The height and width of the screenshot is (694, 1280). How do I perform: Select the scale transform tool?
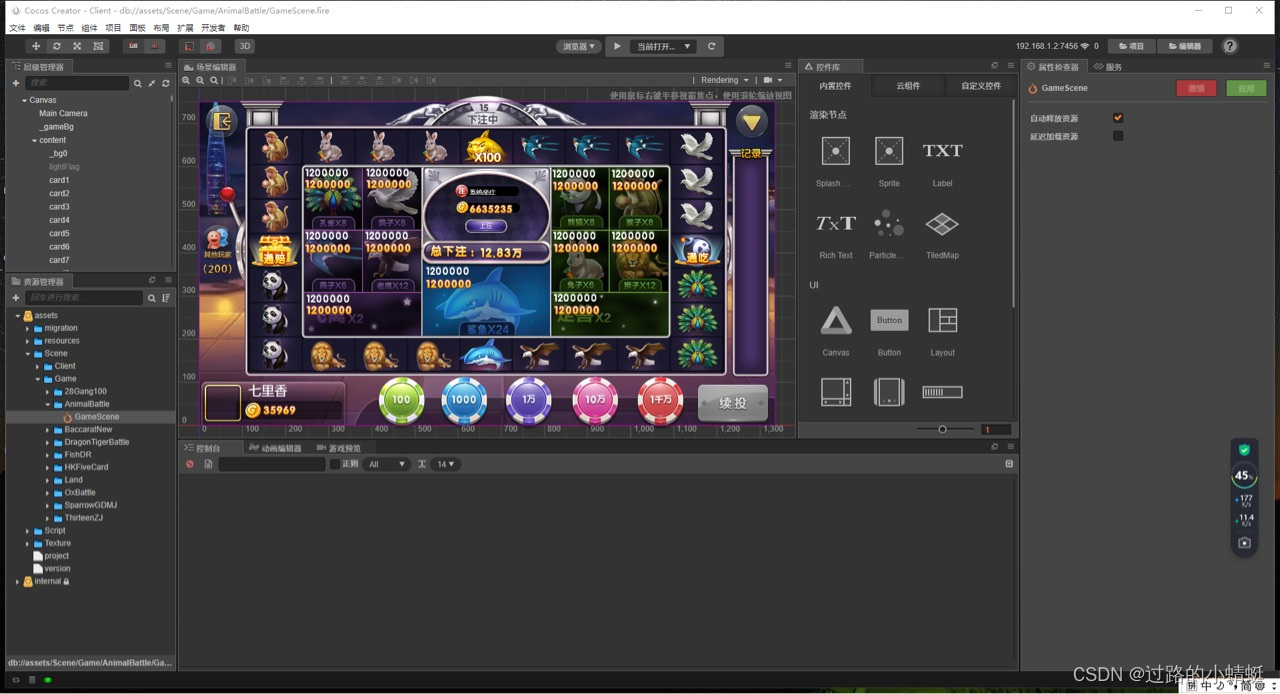tap(77, 46)
